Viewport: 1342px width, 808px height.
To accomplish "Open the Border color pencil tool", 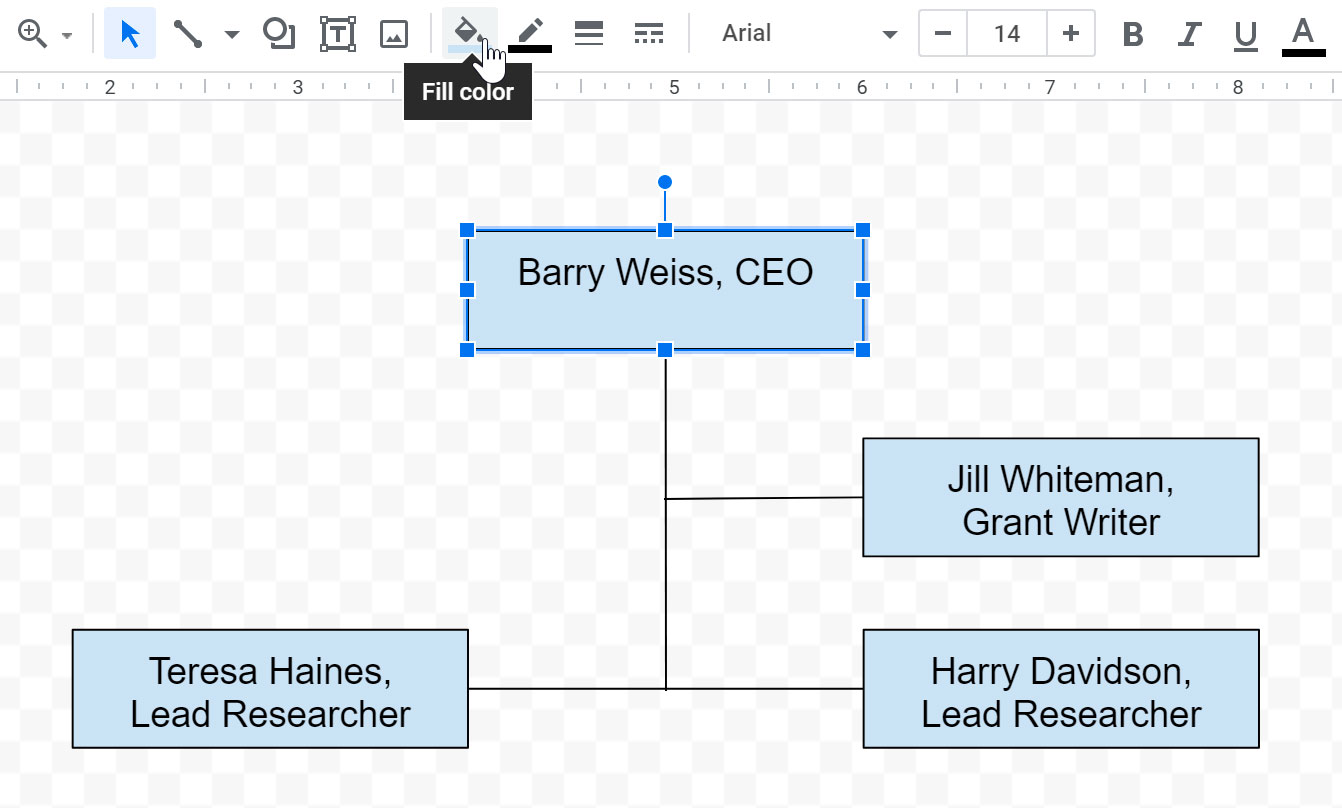I will [x=530, y=34].
